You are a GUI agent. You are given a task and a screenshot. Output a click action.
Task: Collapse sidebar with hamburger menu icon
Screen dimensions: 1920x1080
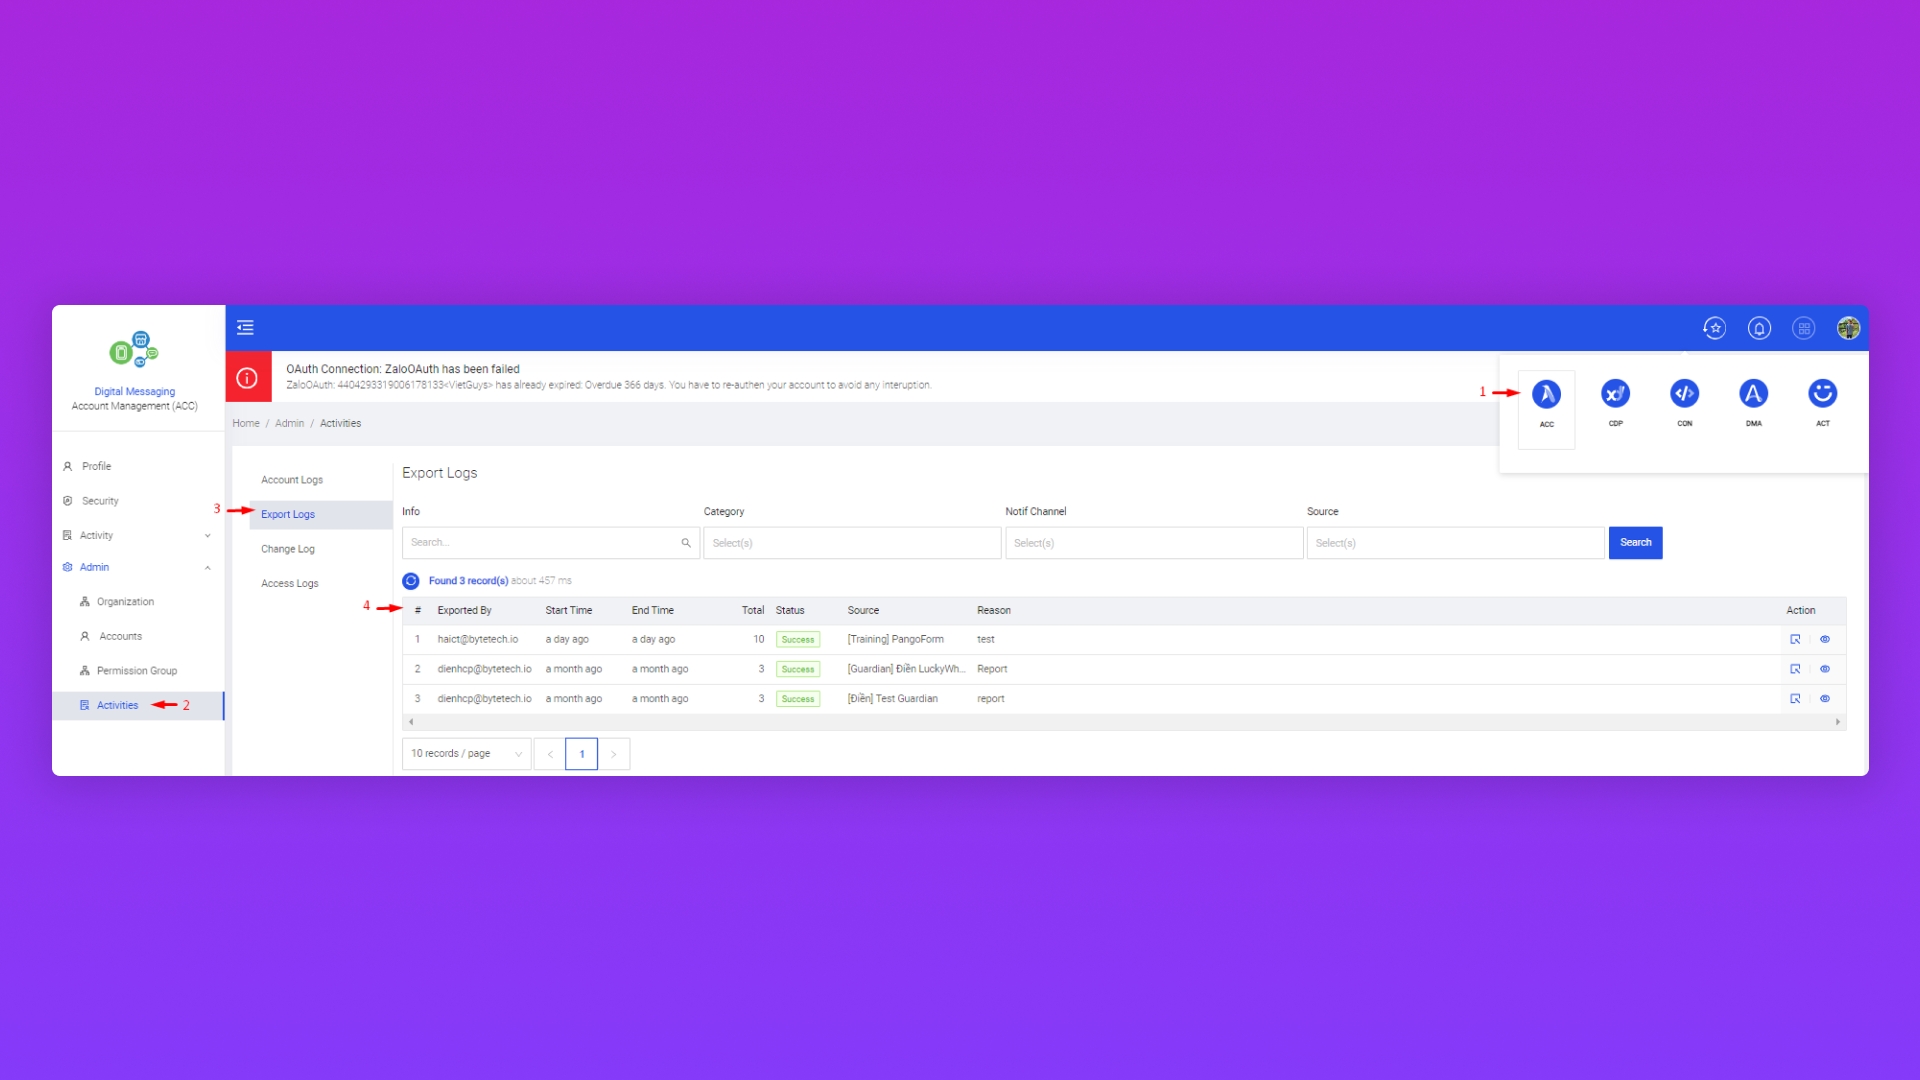[x=245, y=328]
